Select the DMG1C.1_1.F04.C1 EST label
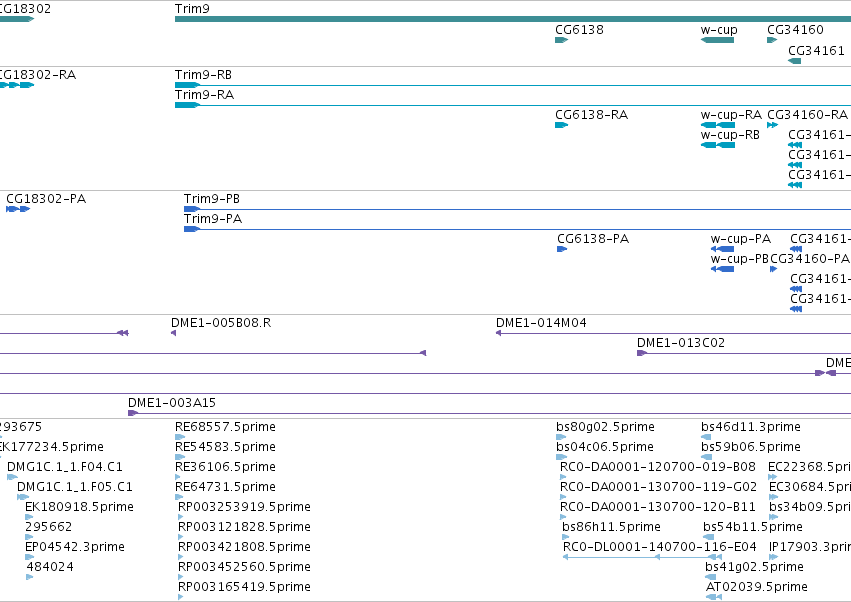Image resolution: width=851 pixels, height=602 pixels. tap(65, 467)
